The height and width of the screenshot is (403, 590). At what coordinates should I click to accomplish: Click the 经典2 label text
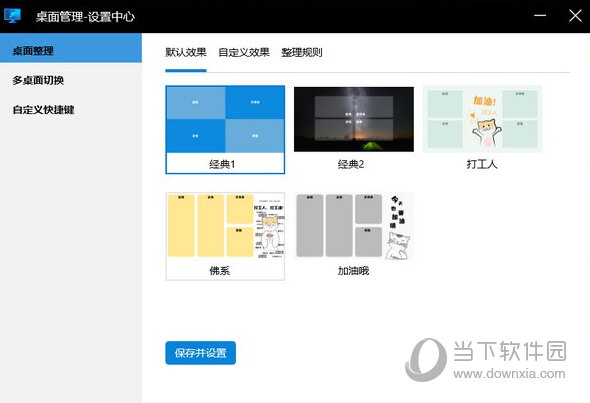tap(351, 164)
